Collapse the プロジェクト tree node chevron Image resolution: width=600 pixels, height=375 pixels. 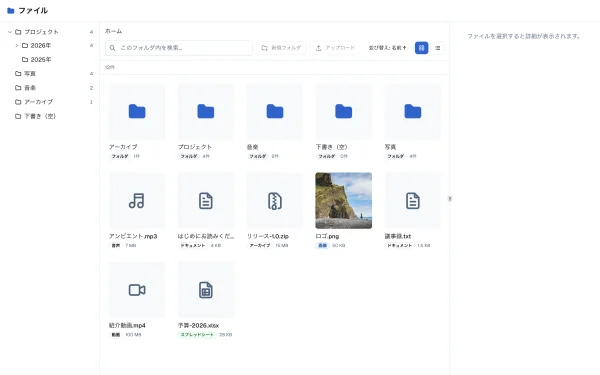pos(10,32)
